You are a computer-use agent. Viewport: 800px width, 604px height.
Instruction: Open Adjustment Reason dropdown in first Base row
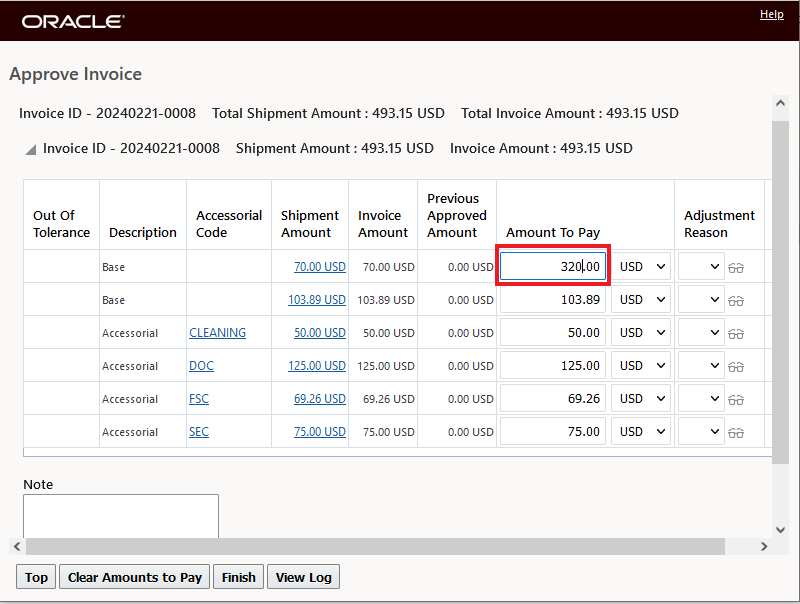(x=701, y=266)
